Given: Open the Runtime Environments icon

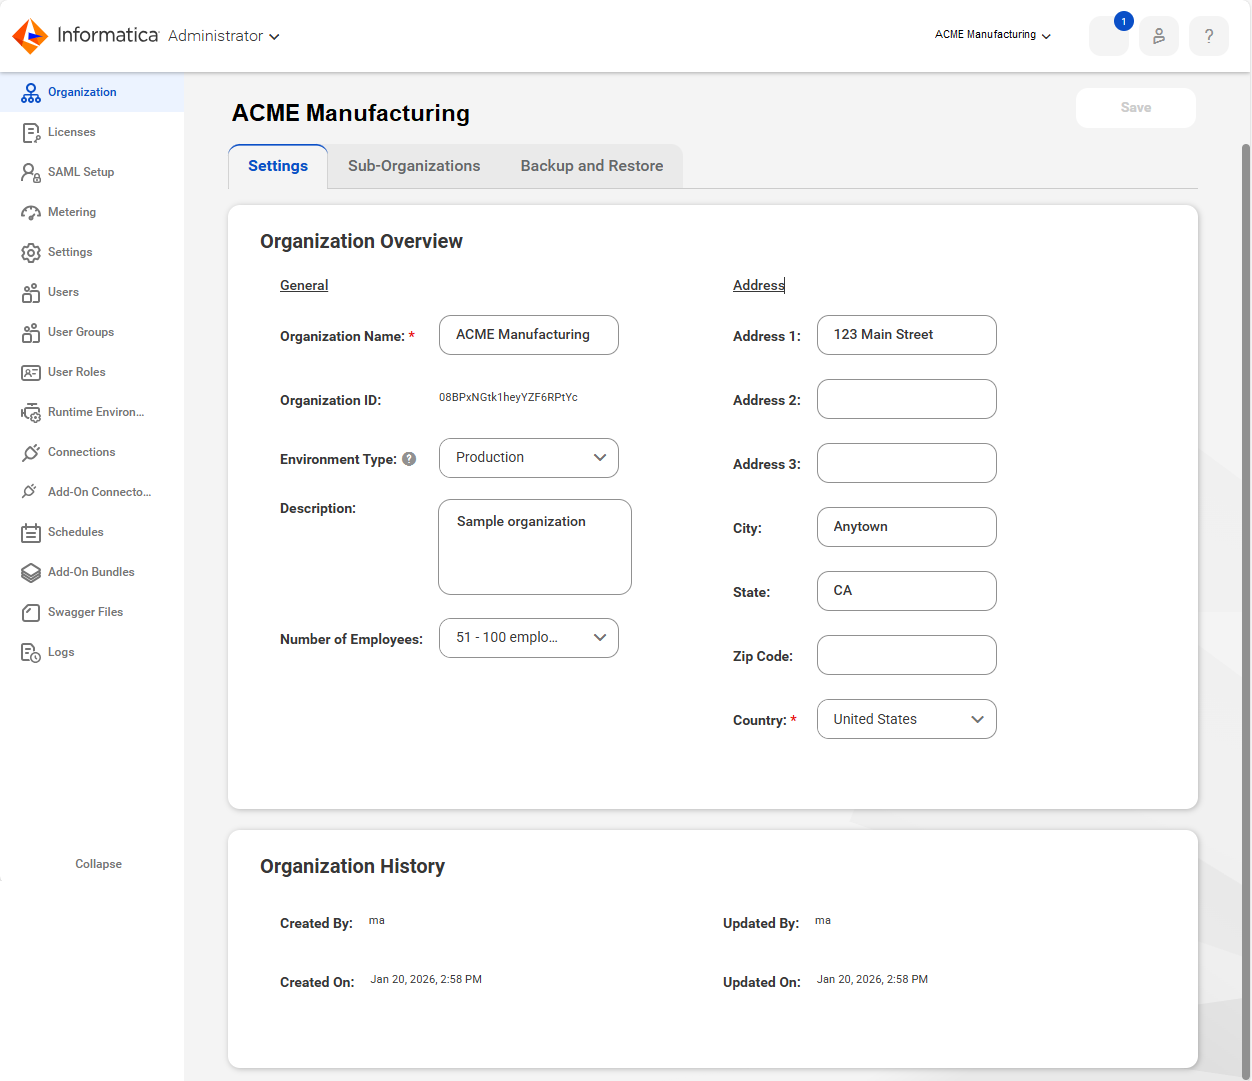Looking at the screenshot, I should coord(31,413).
